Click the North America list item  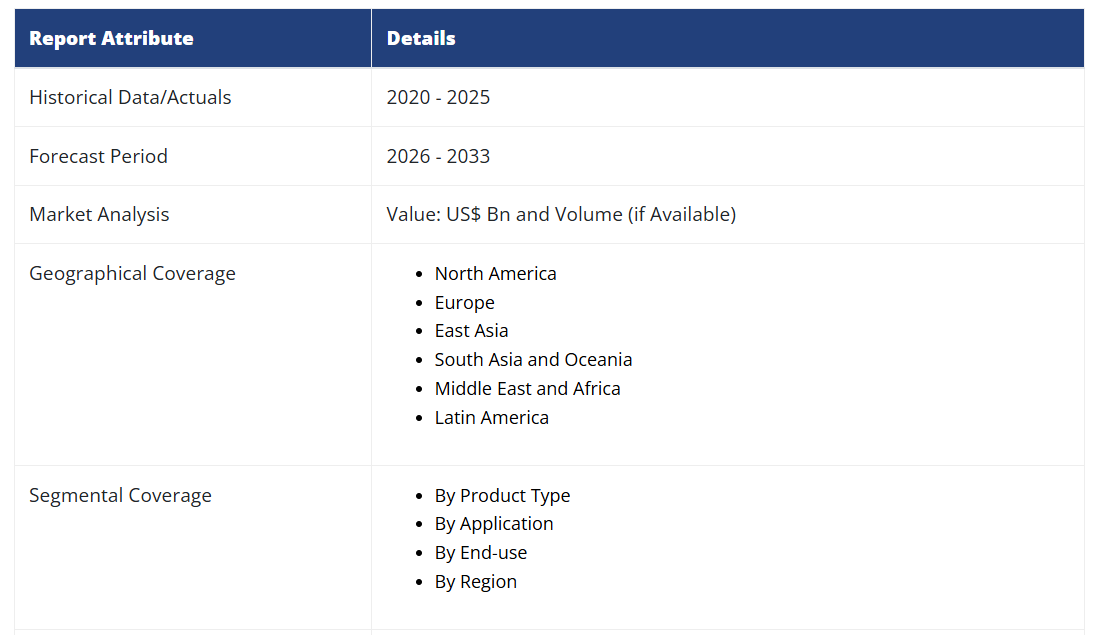pyautogui.click(x=495, y=273)
